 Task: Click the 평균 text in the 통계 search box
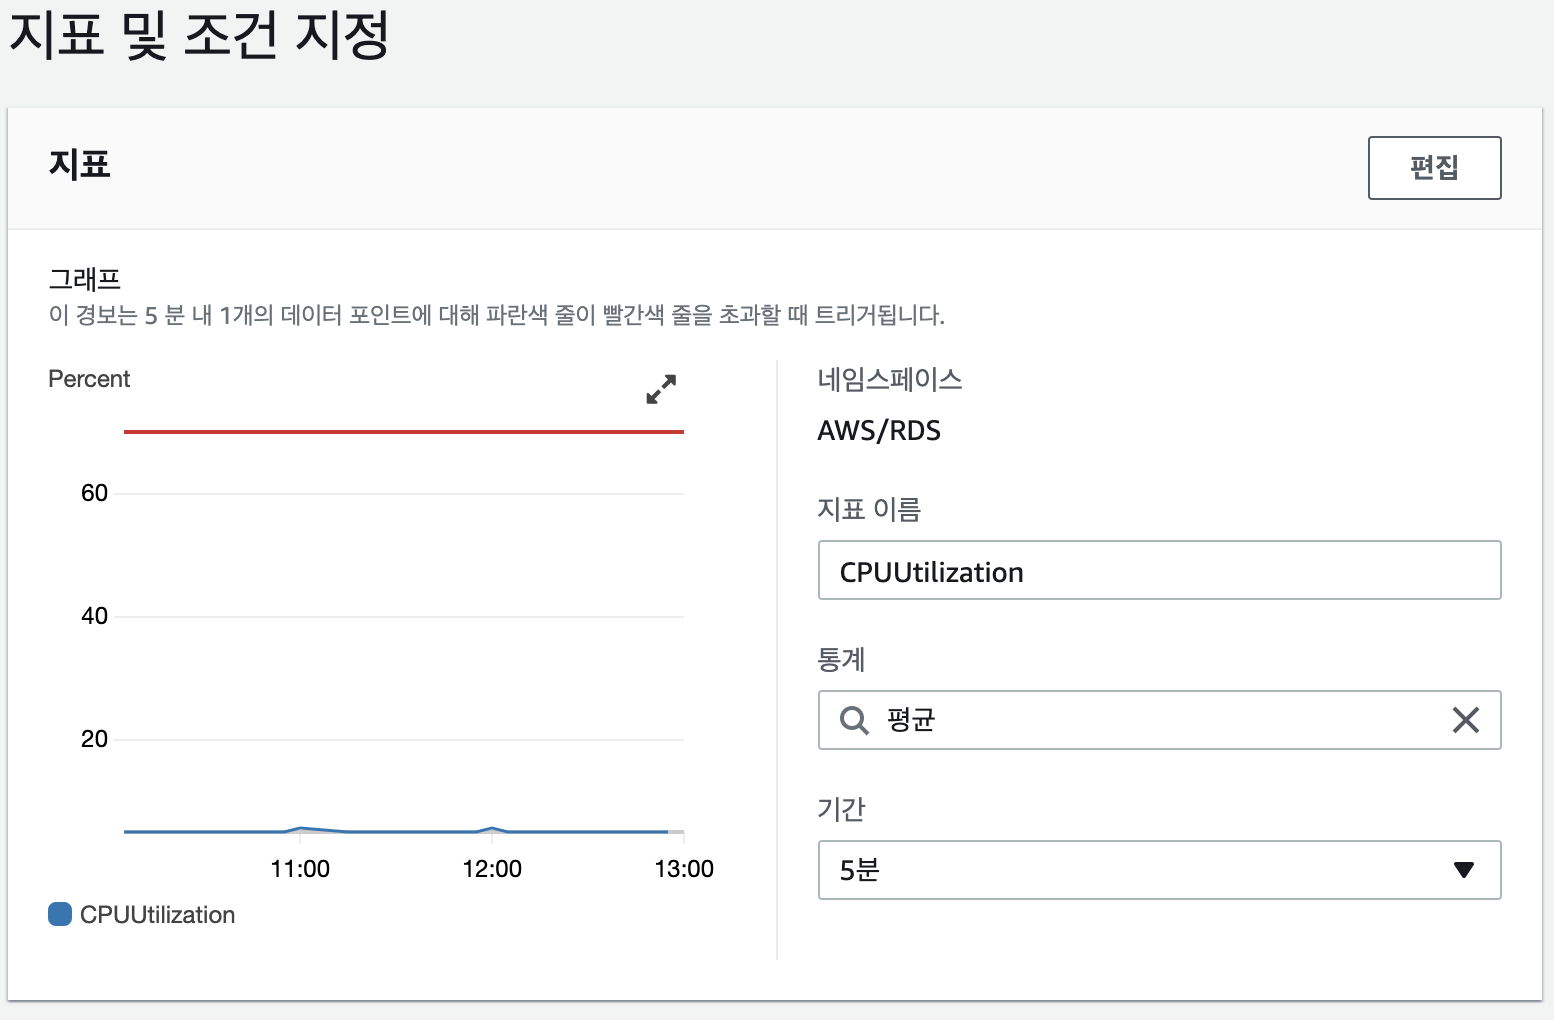coord(911,720)
